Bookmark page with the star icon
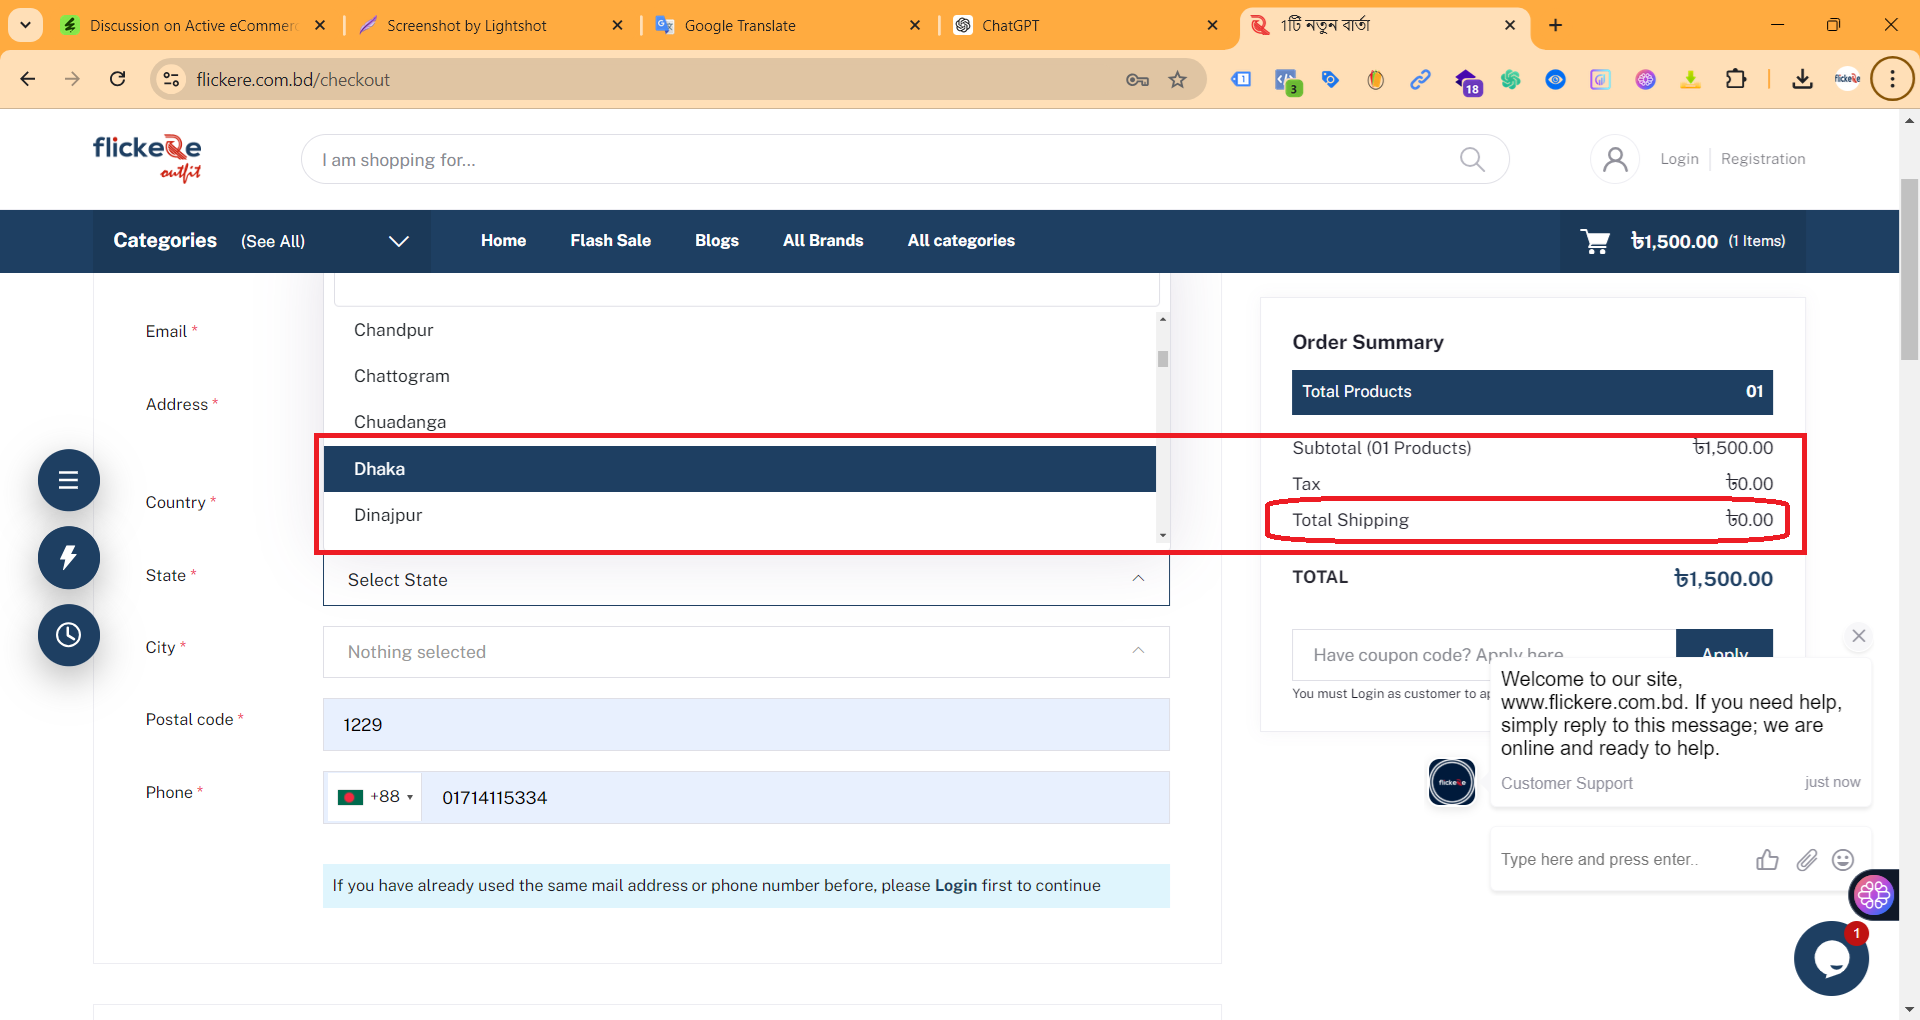 (1178, 80)
